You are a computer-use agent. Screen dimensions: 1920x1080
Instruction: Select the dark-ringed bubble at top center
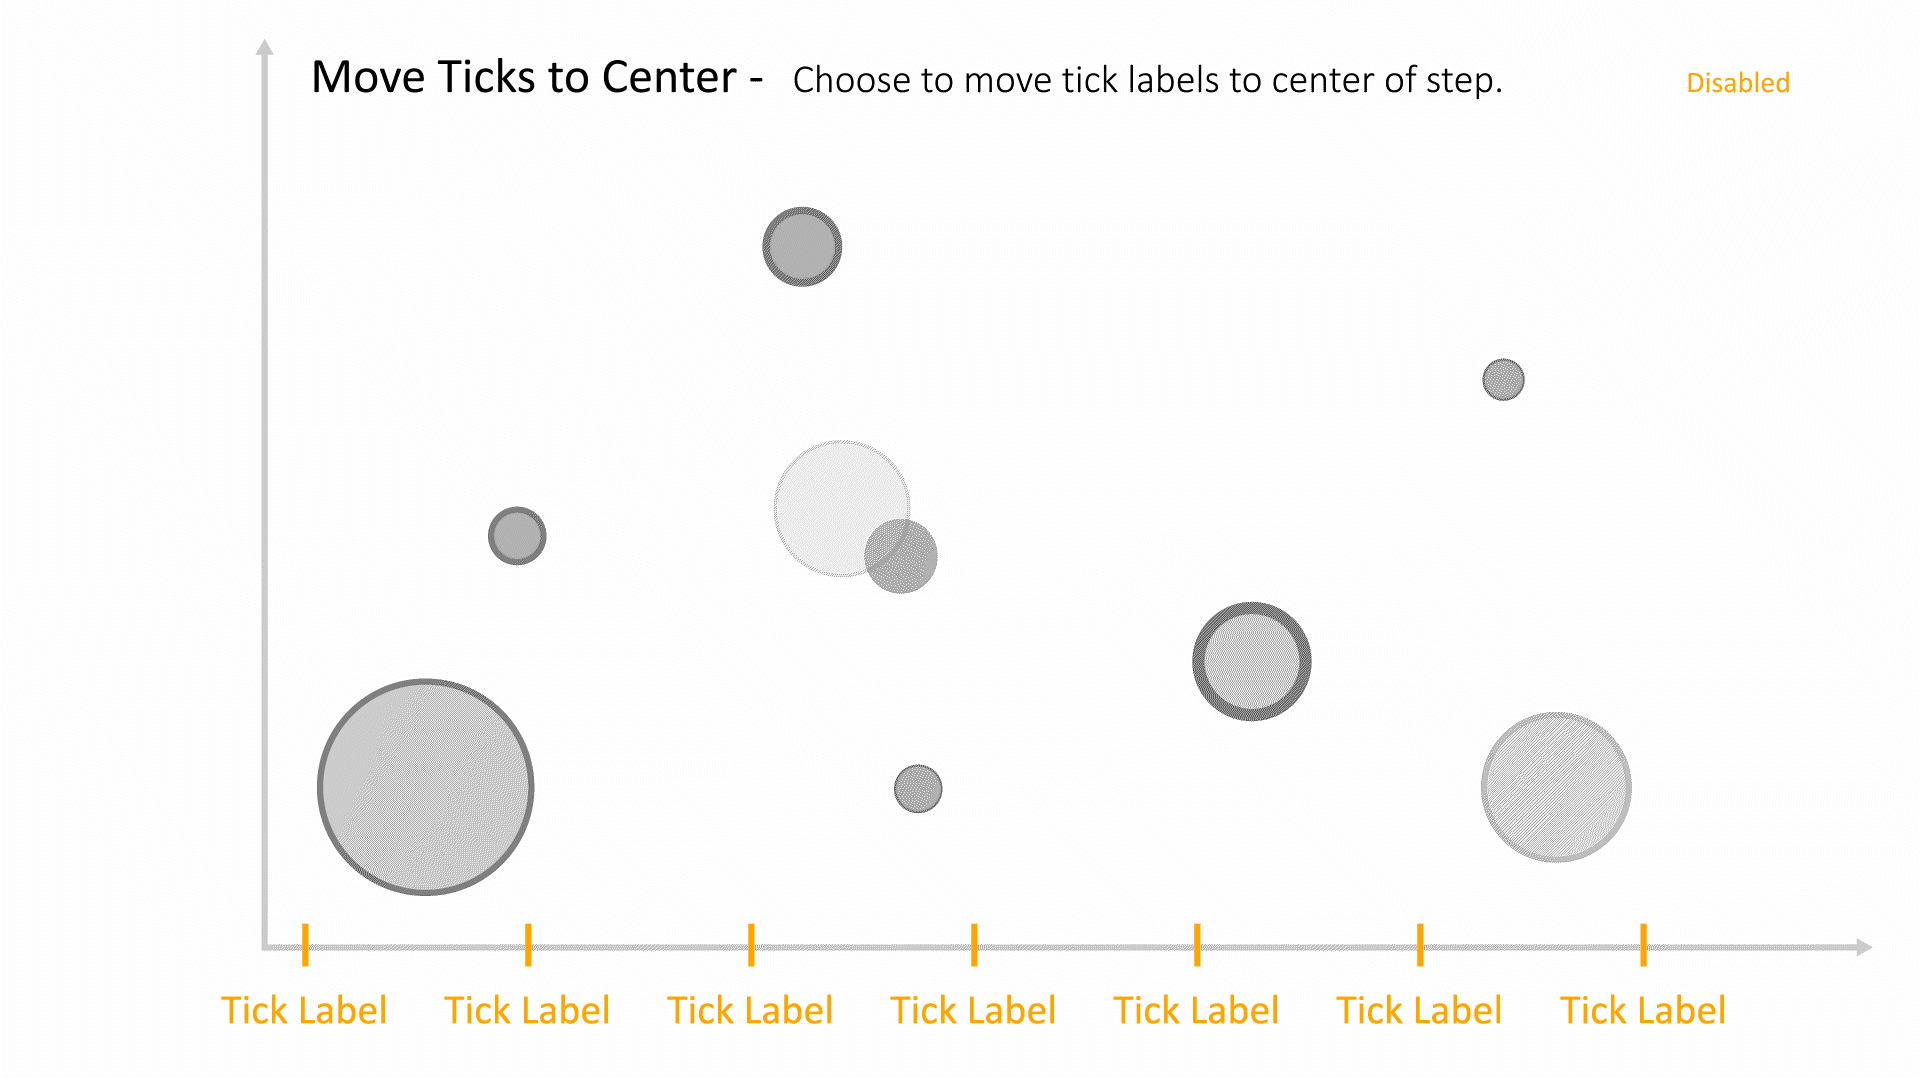click(802, 247)
